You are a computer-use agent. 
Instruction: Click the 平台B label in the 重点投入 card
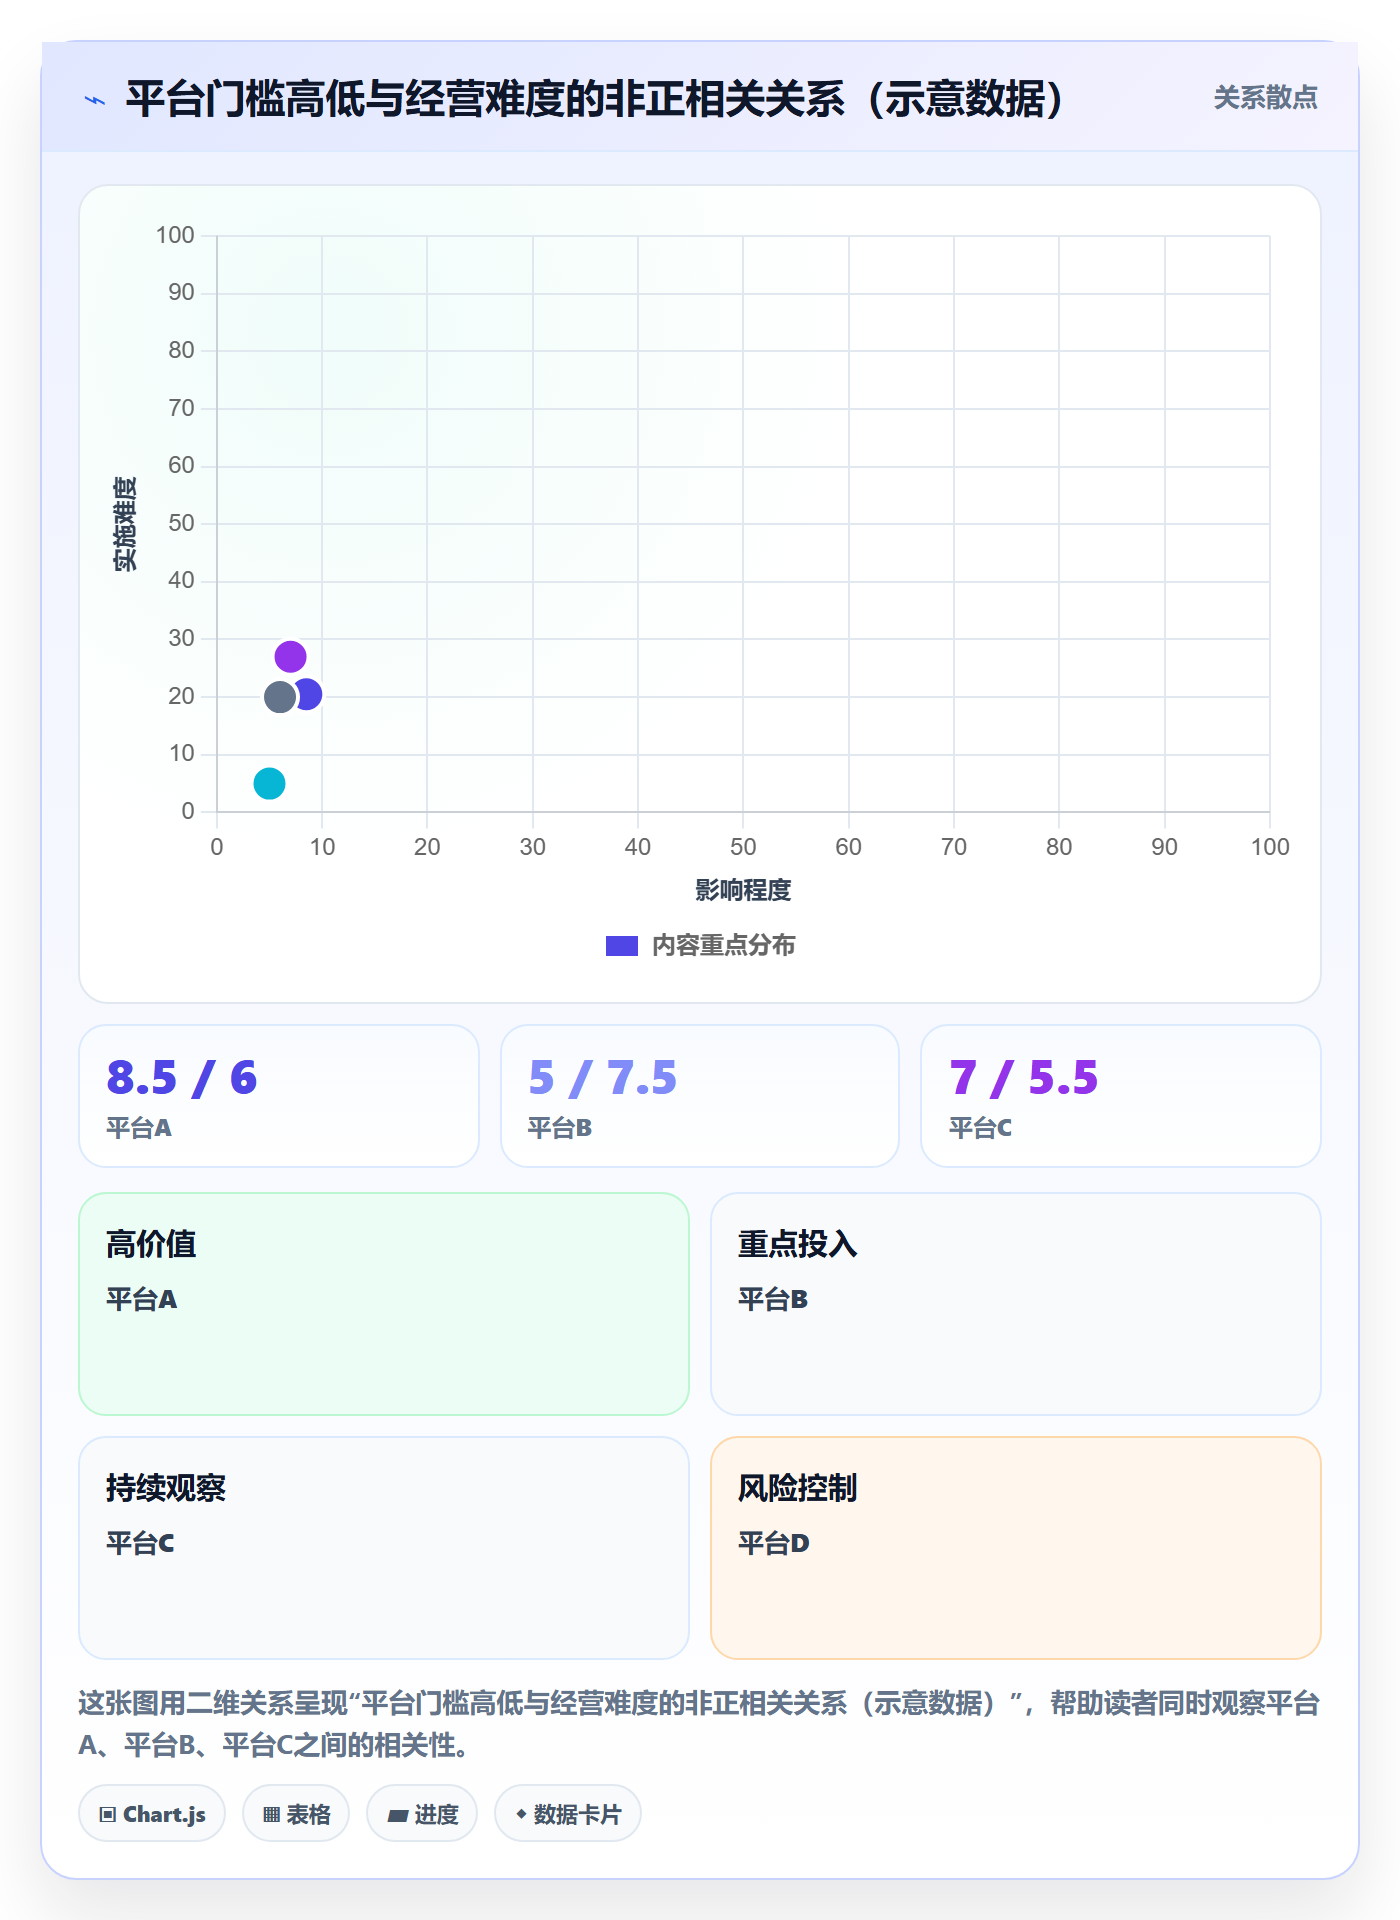773,1299
